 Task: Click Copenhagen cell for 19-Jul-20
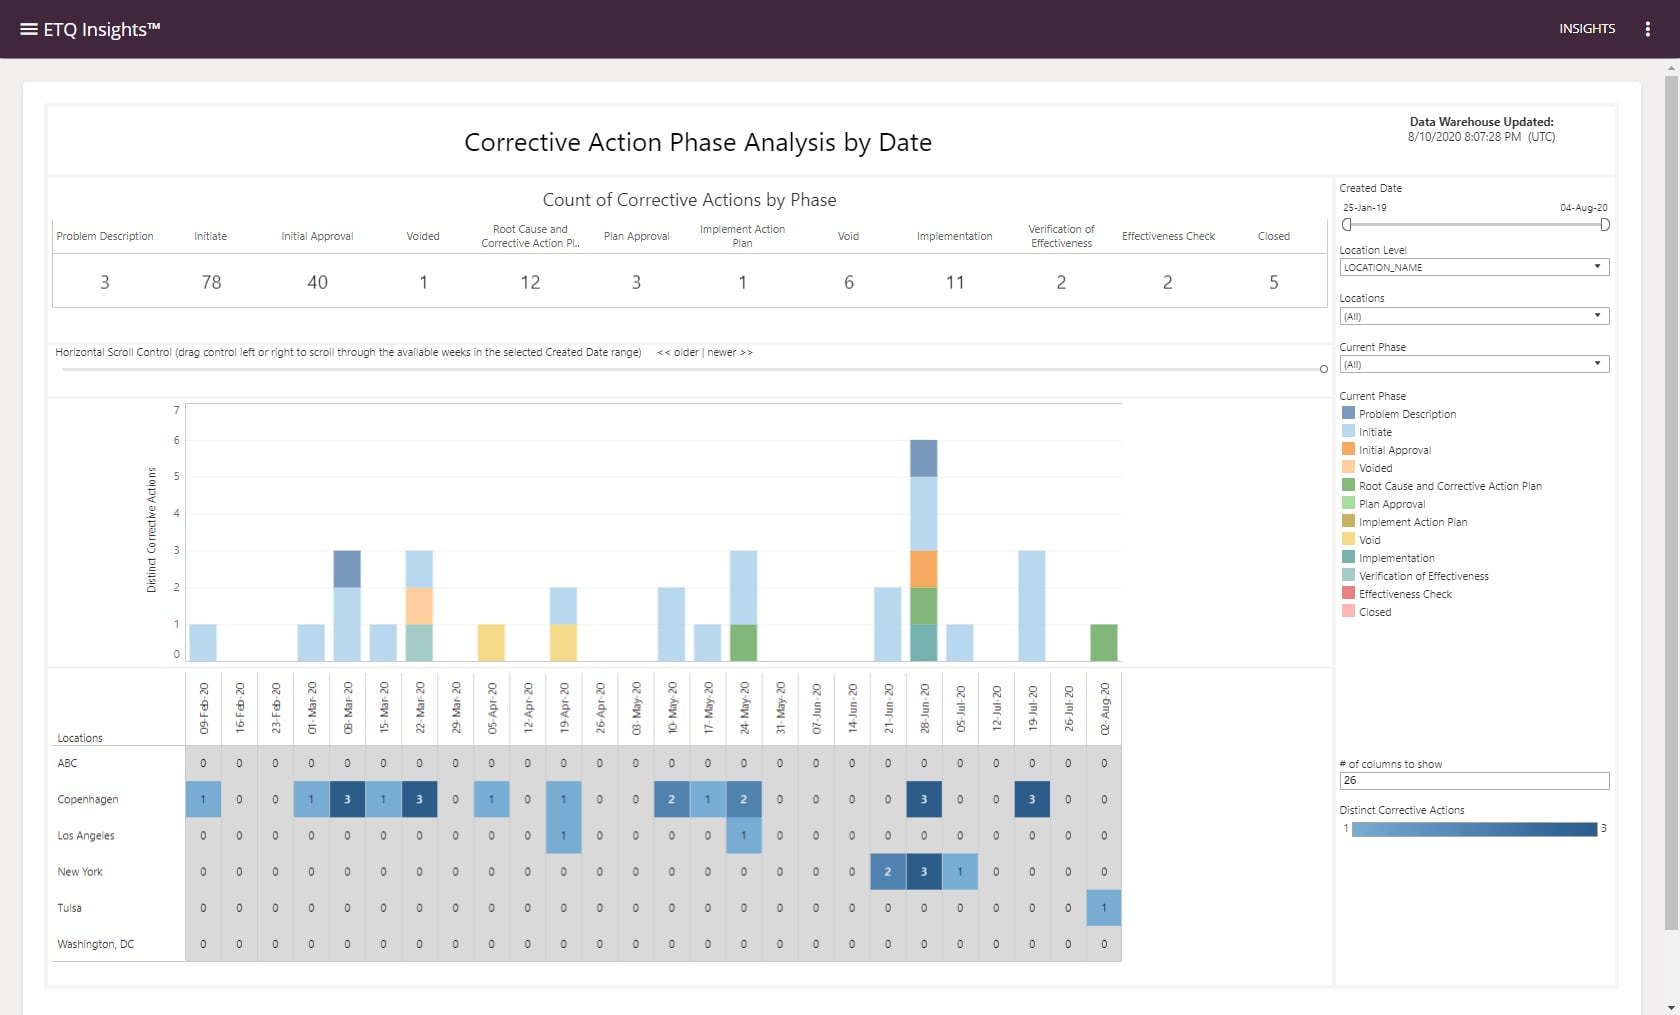[1032, 799]
